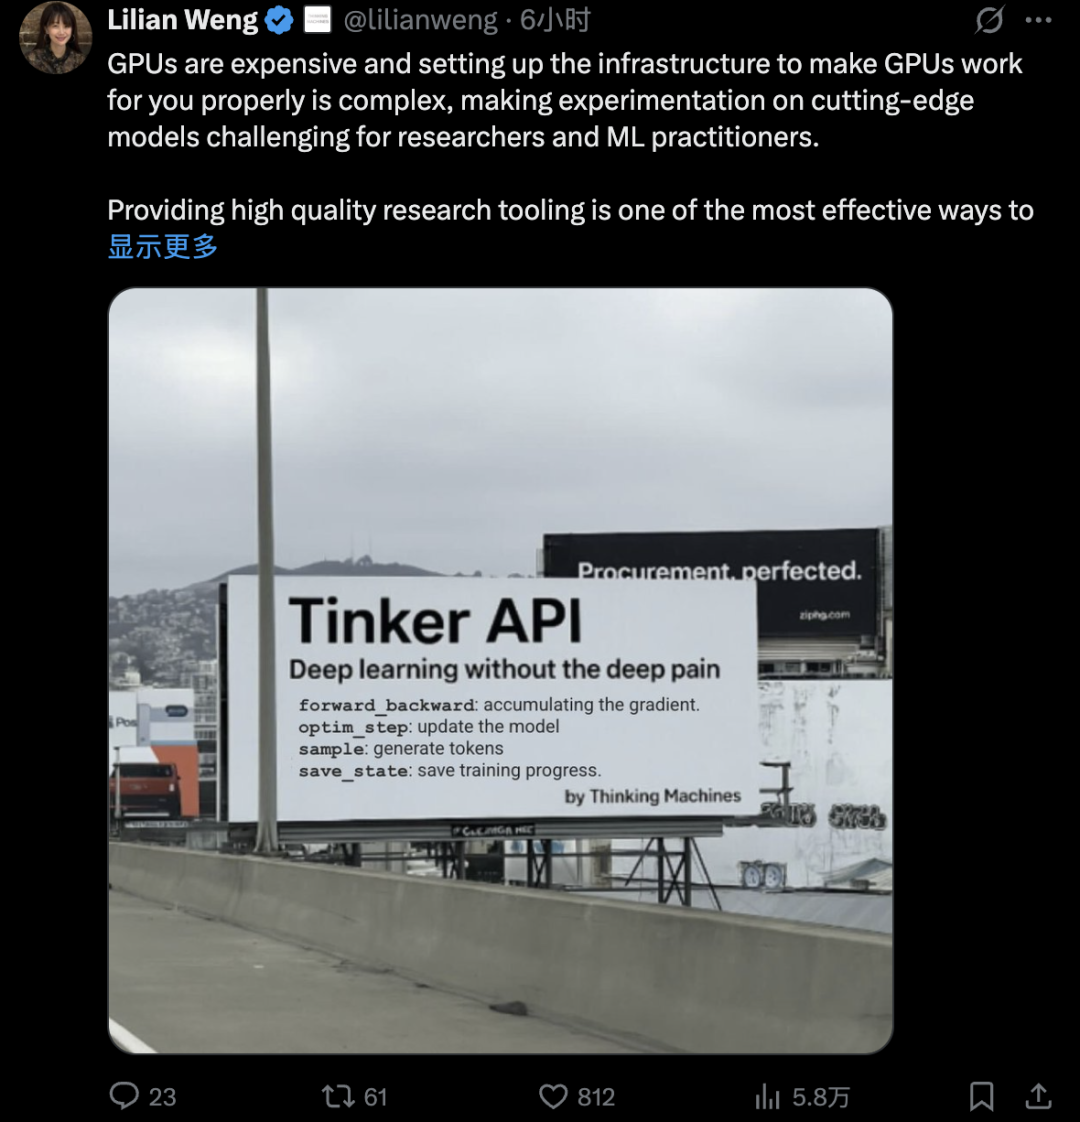This screenshot has width=1080, height=1122.
Task: Click the affiliation badge beside the verified checkmark
Action: pos(317,20)
